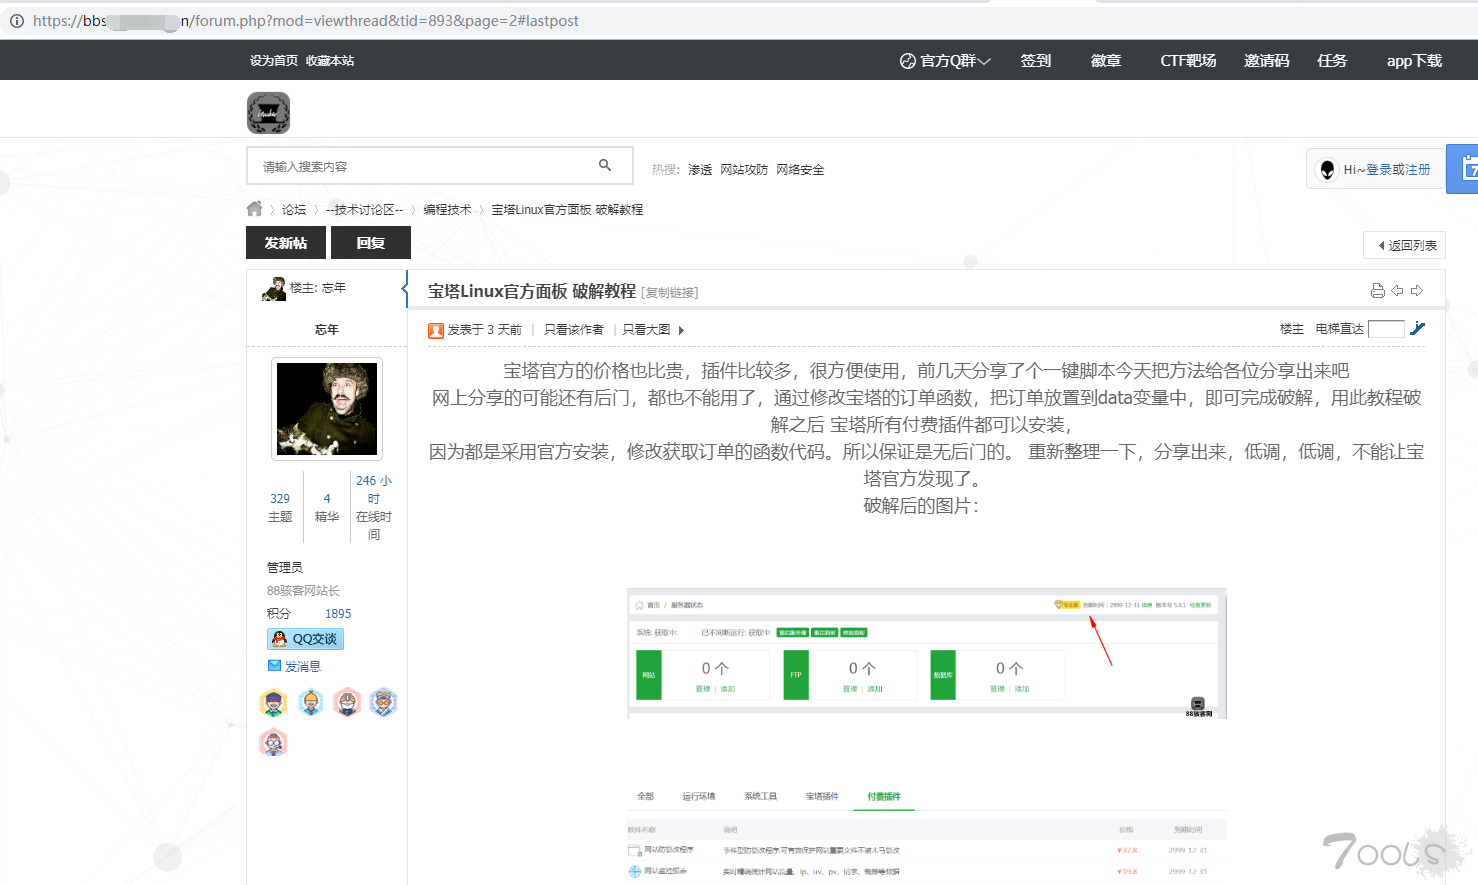Click 只看该作者 filter link
This screenshot has width=1478, height=885.
tap(574, 330)
